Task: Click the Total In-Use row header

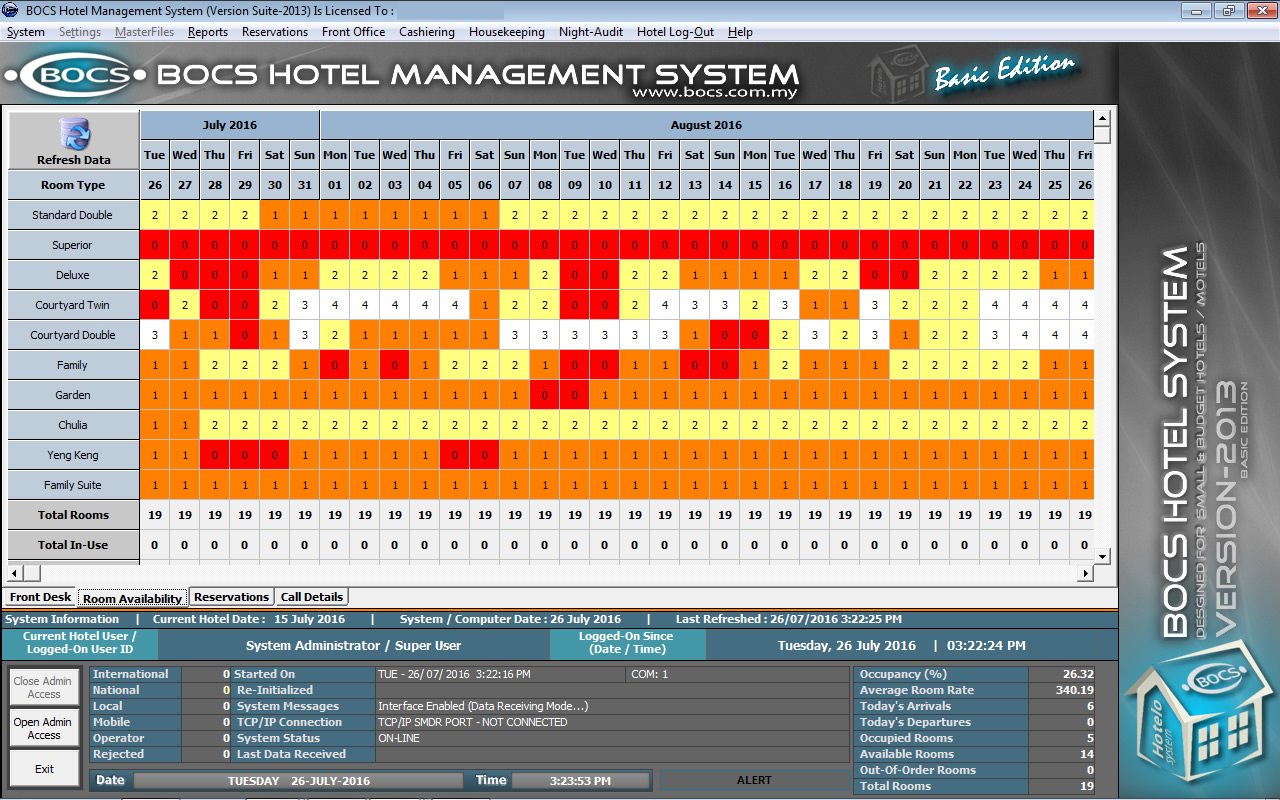Action: (x=72, y=545)
